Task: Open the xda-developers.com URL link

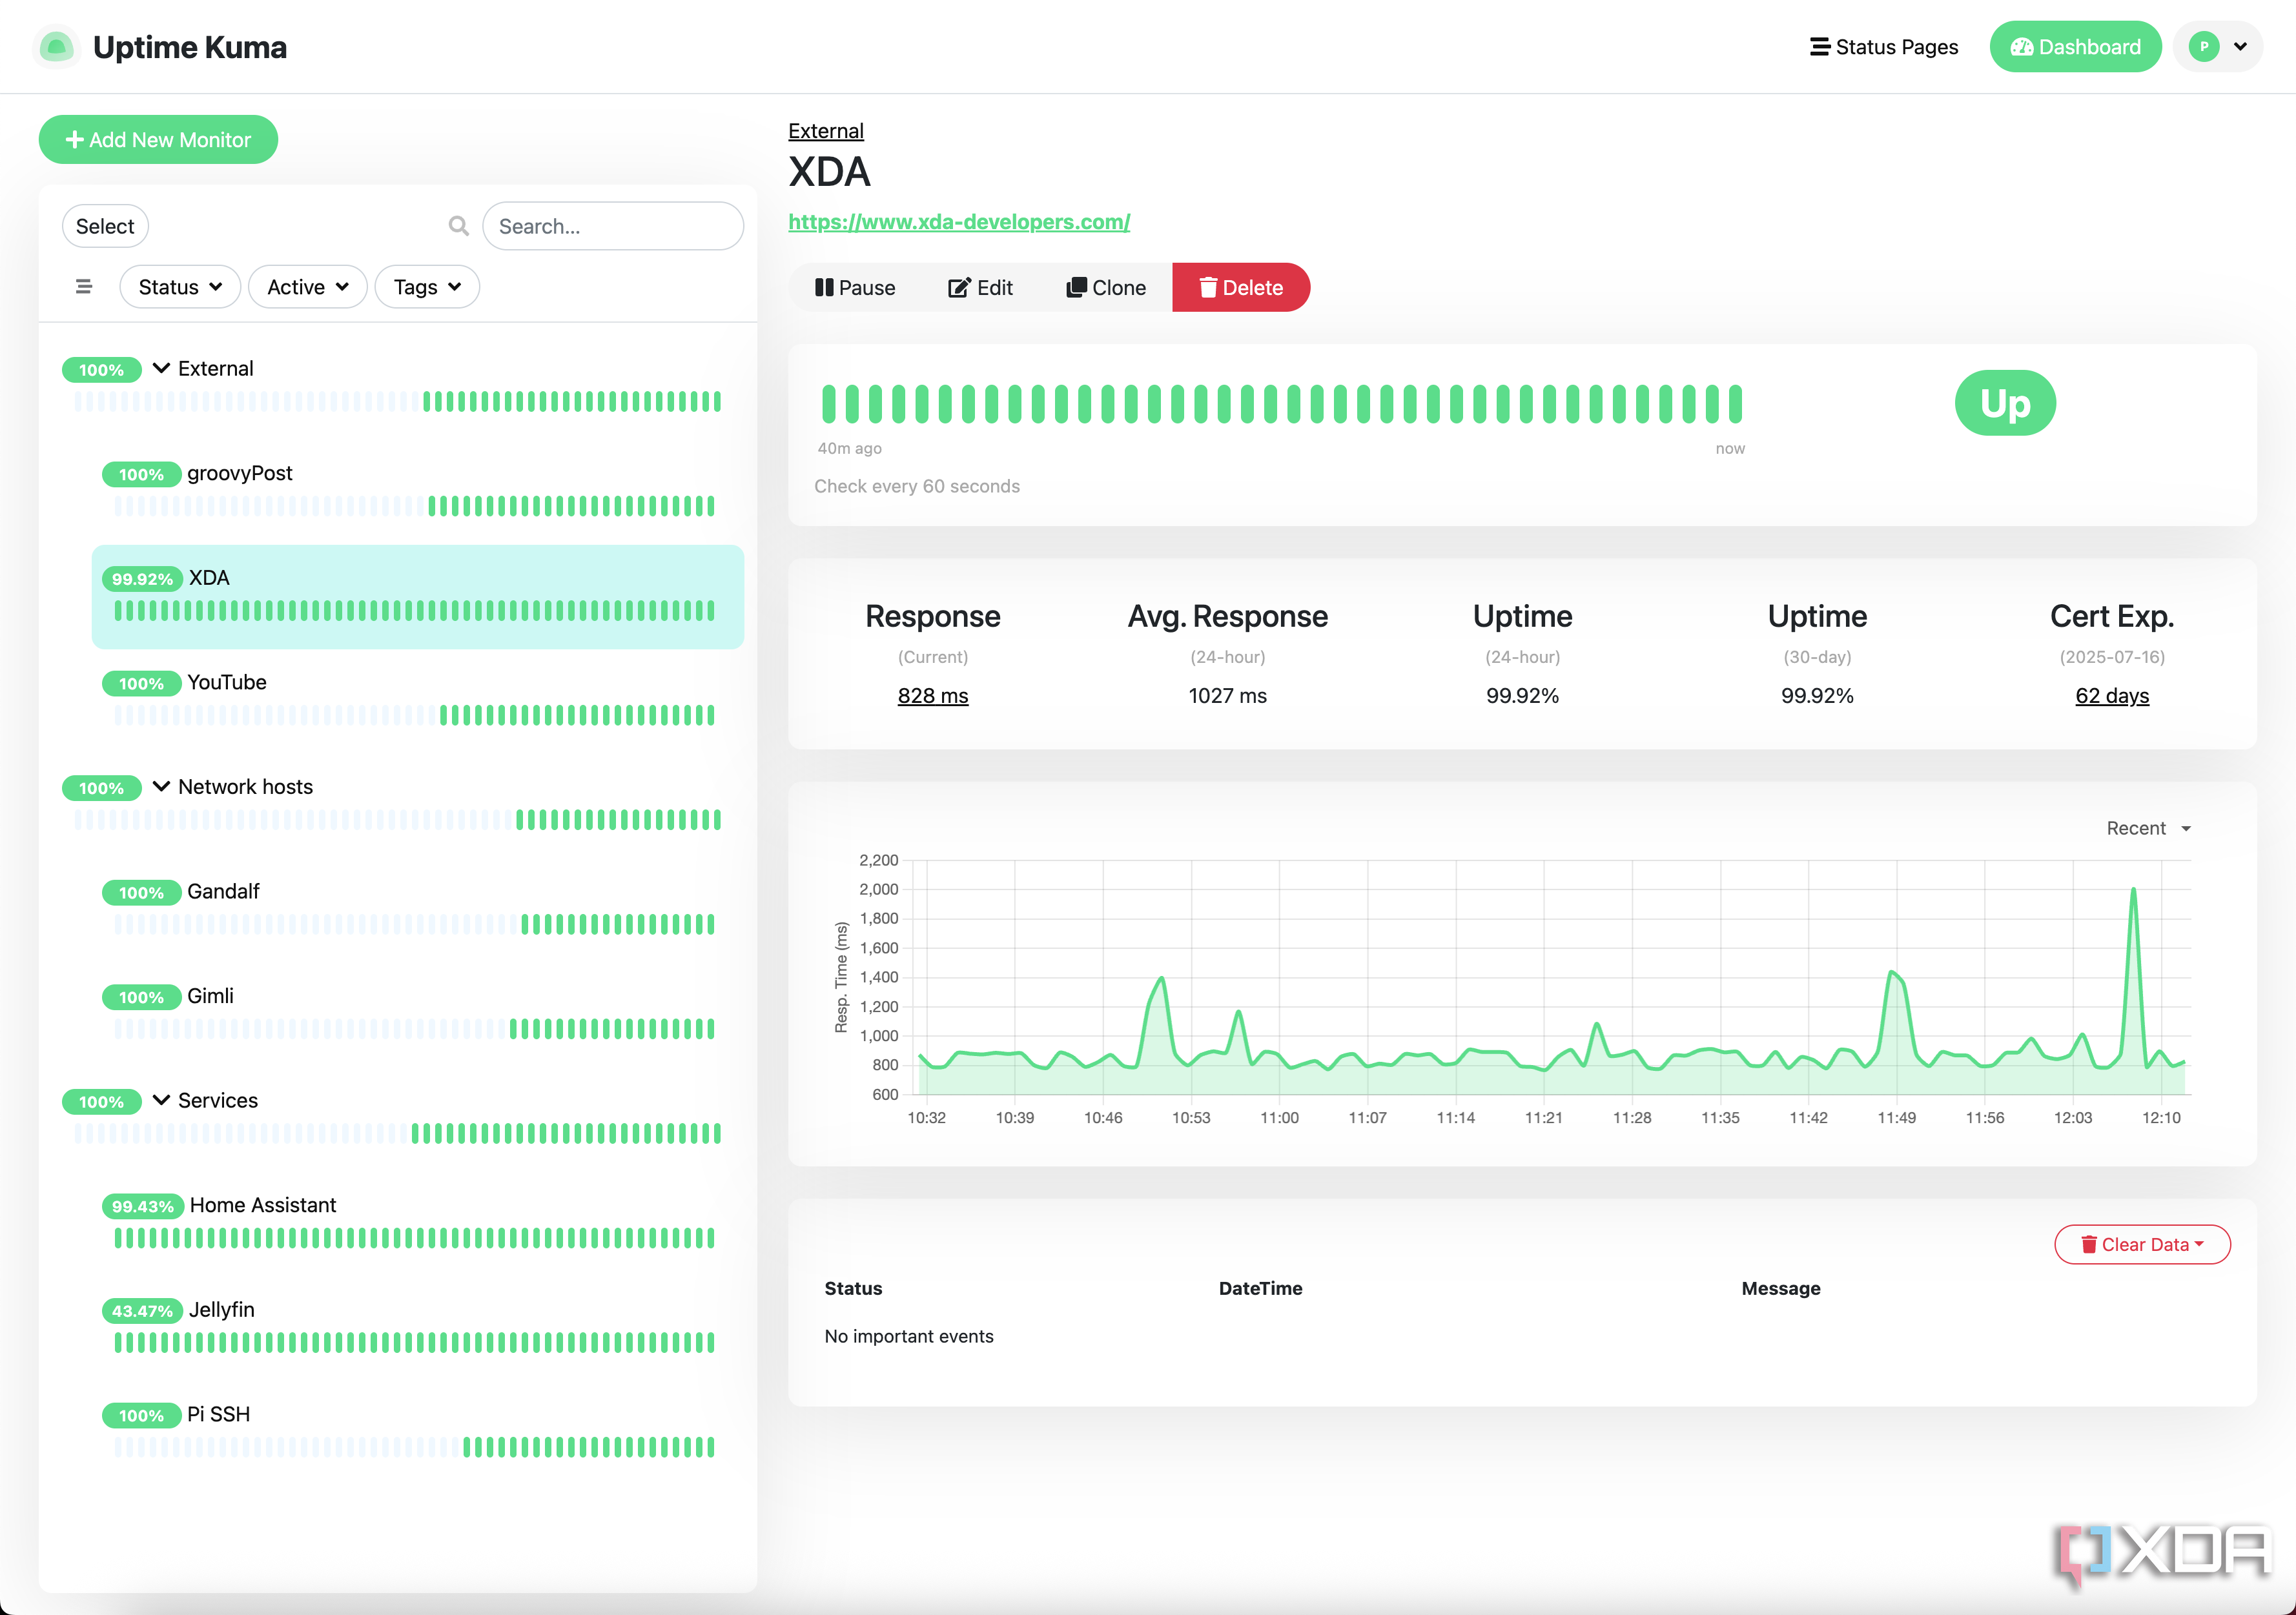Action: 959,222
